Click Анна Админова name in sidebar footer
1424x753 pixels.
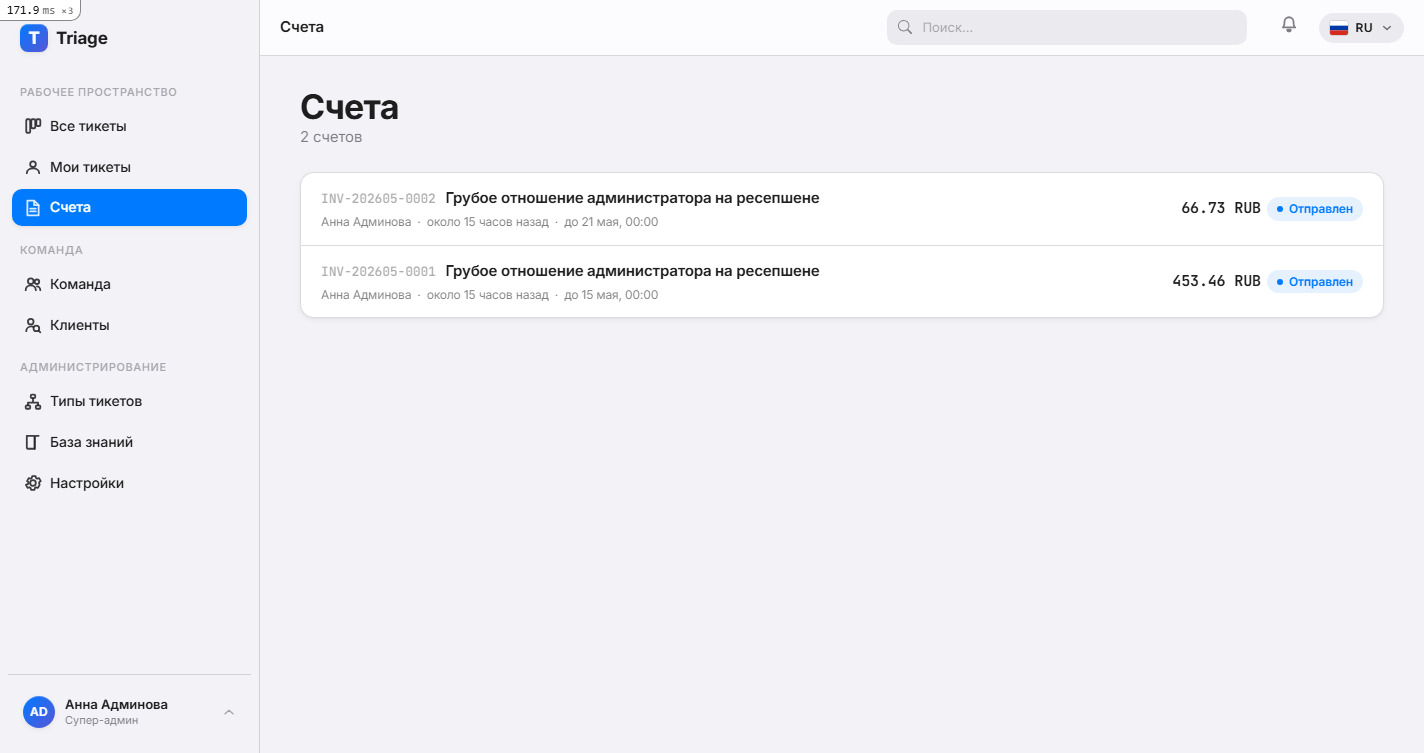(116, 704)
